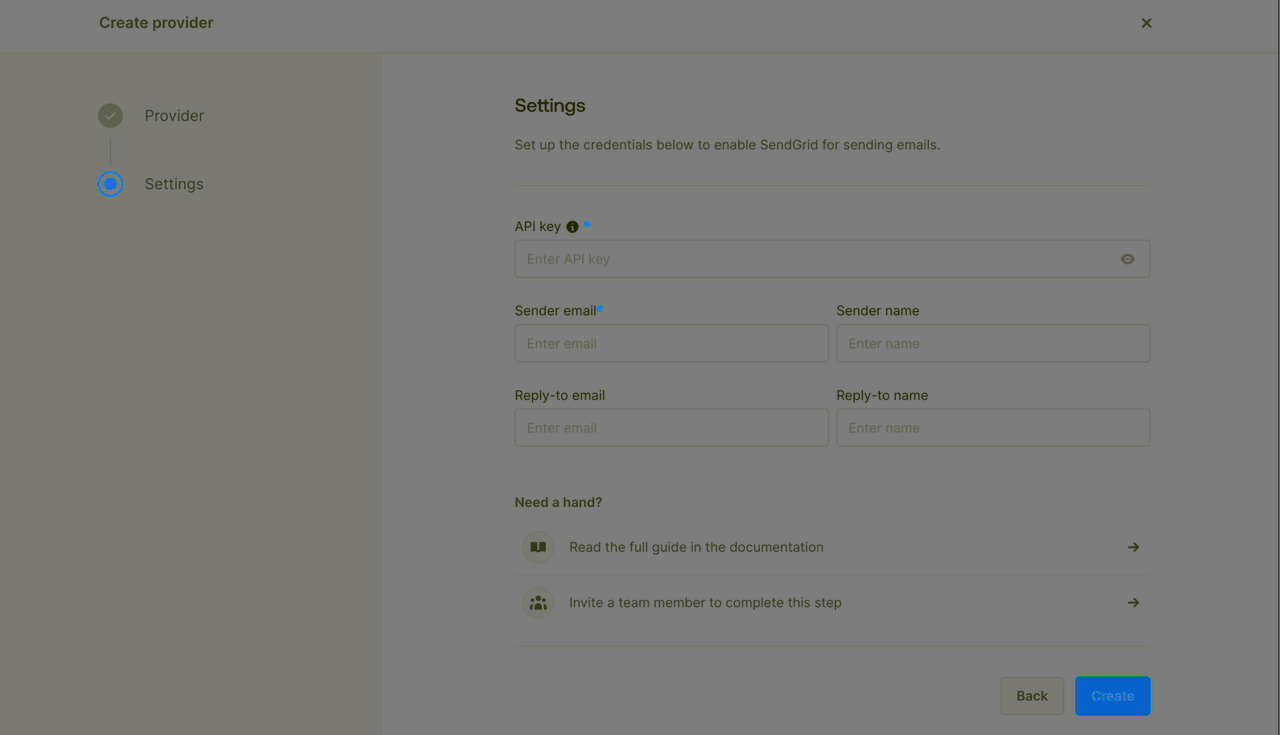This screenshot has height=735, width=1280.
Task: Click the book icon next to documentation guide
Action: (537, 547)
